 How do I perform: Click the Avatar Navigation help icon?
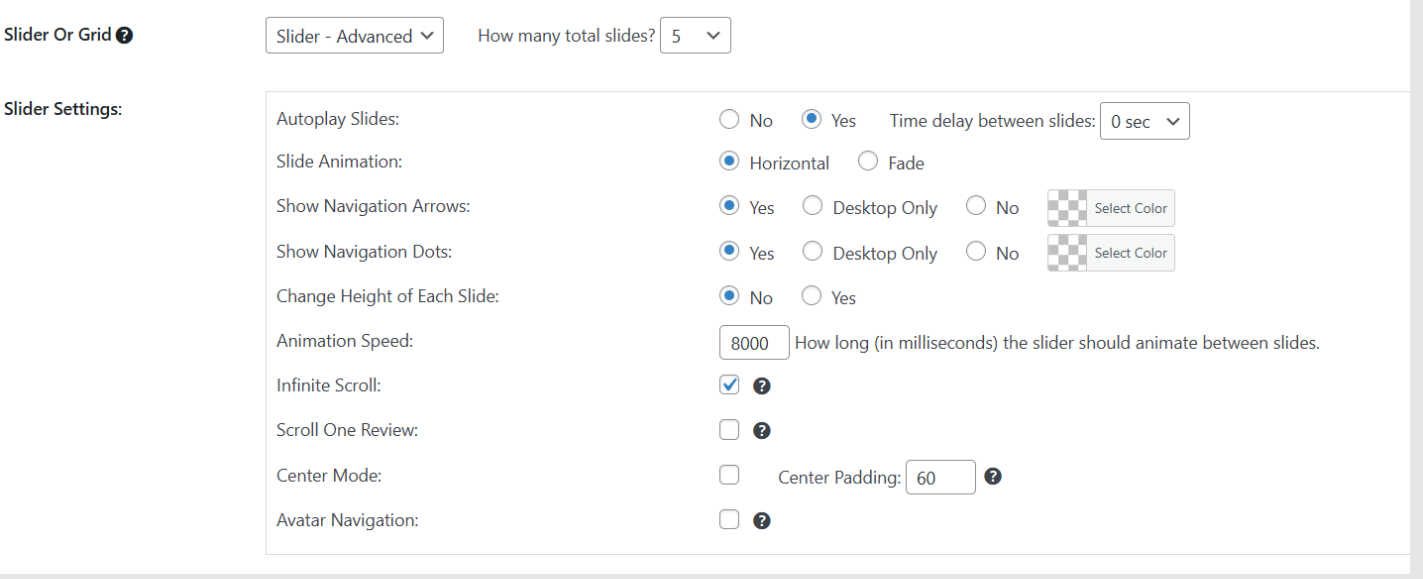(761, 521)
